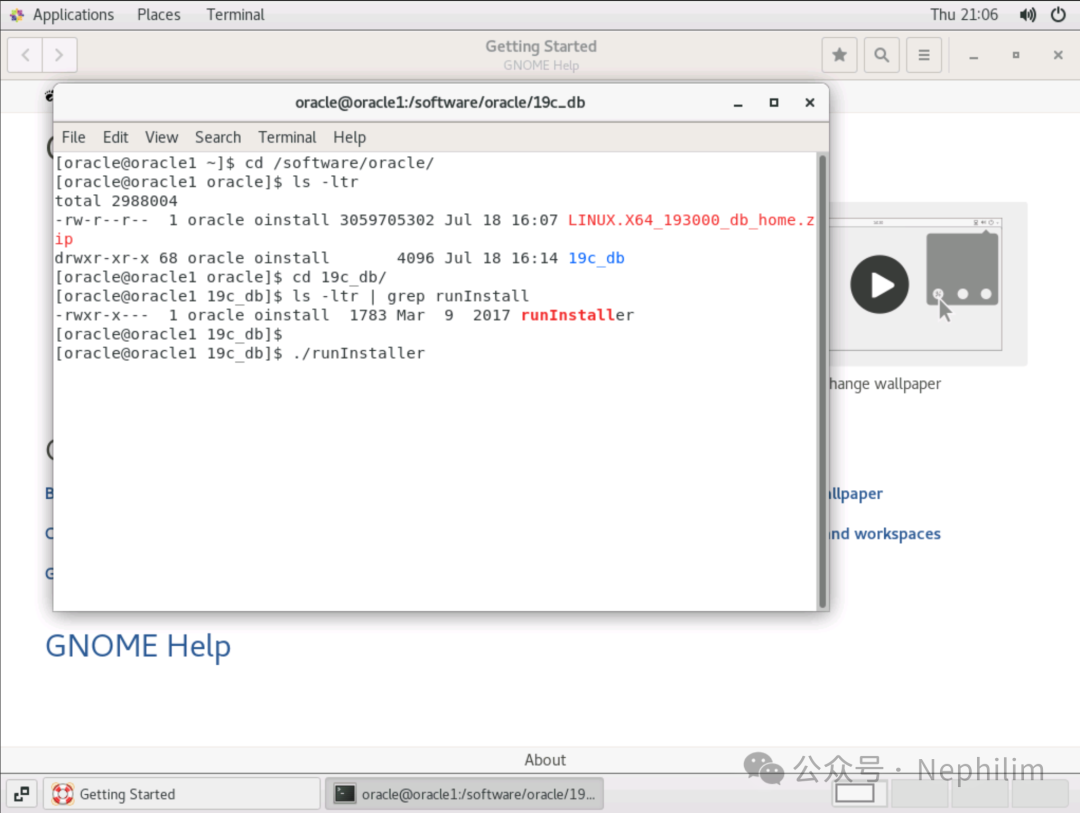This screenshot has height=813, width=1080.
Task: Click the ./runInstaller command line
Action: 359,353
